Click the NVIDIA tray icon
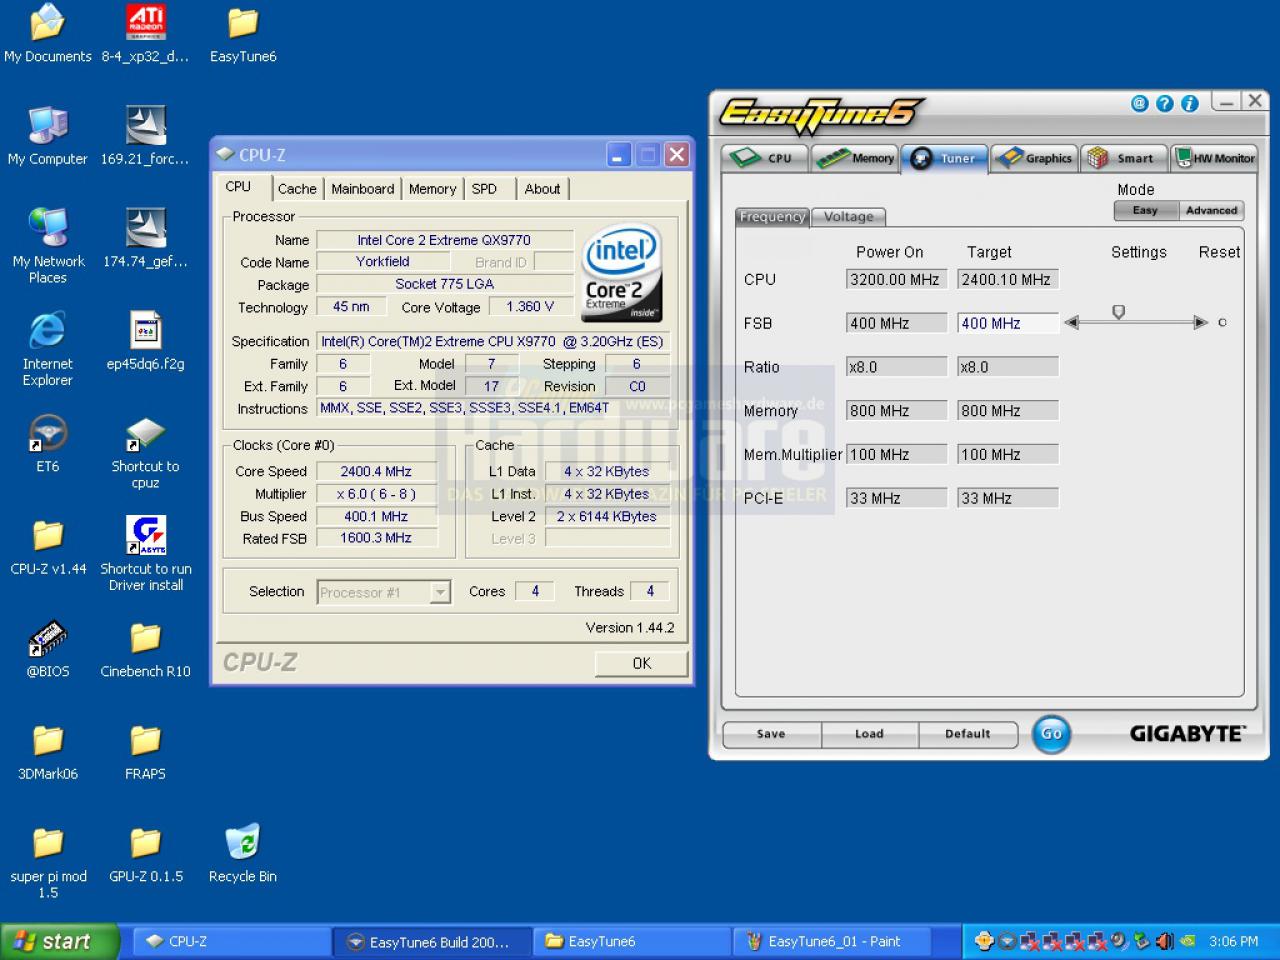Screen dimensions: 1280x960 click(1188, 941)
